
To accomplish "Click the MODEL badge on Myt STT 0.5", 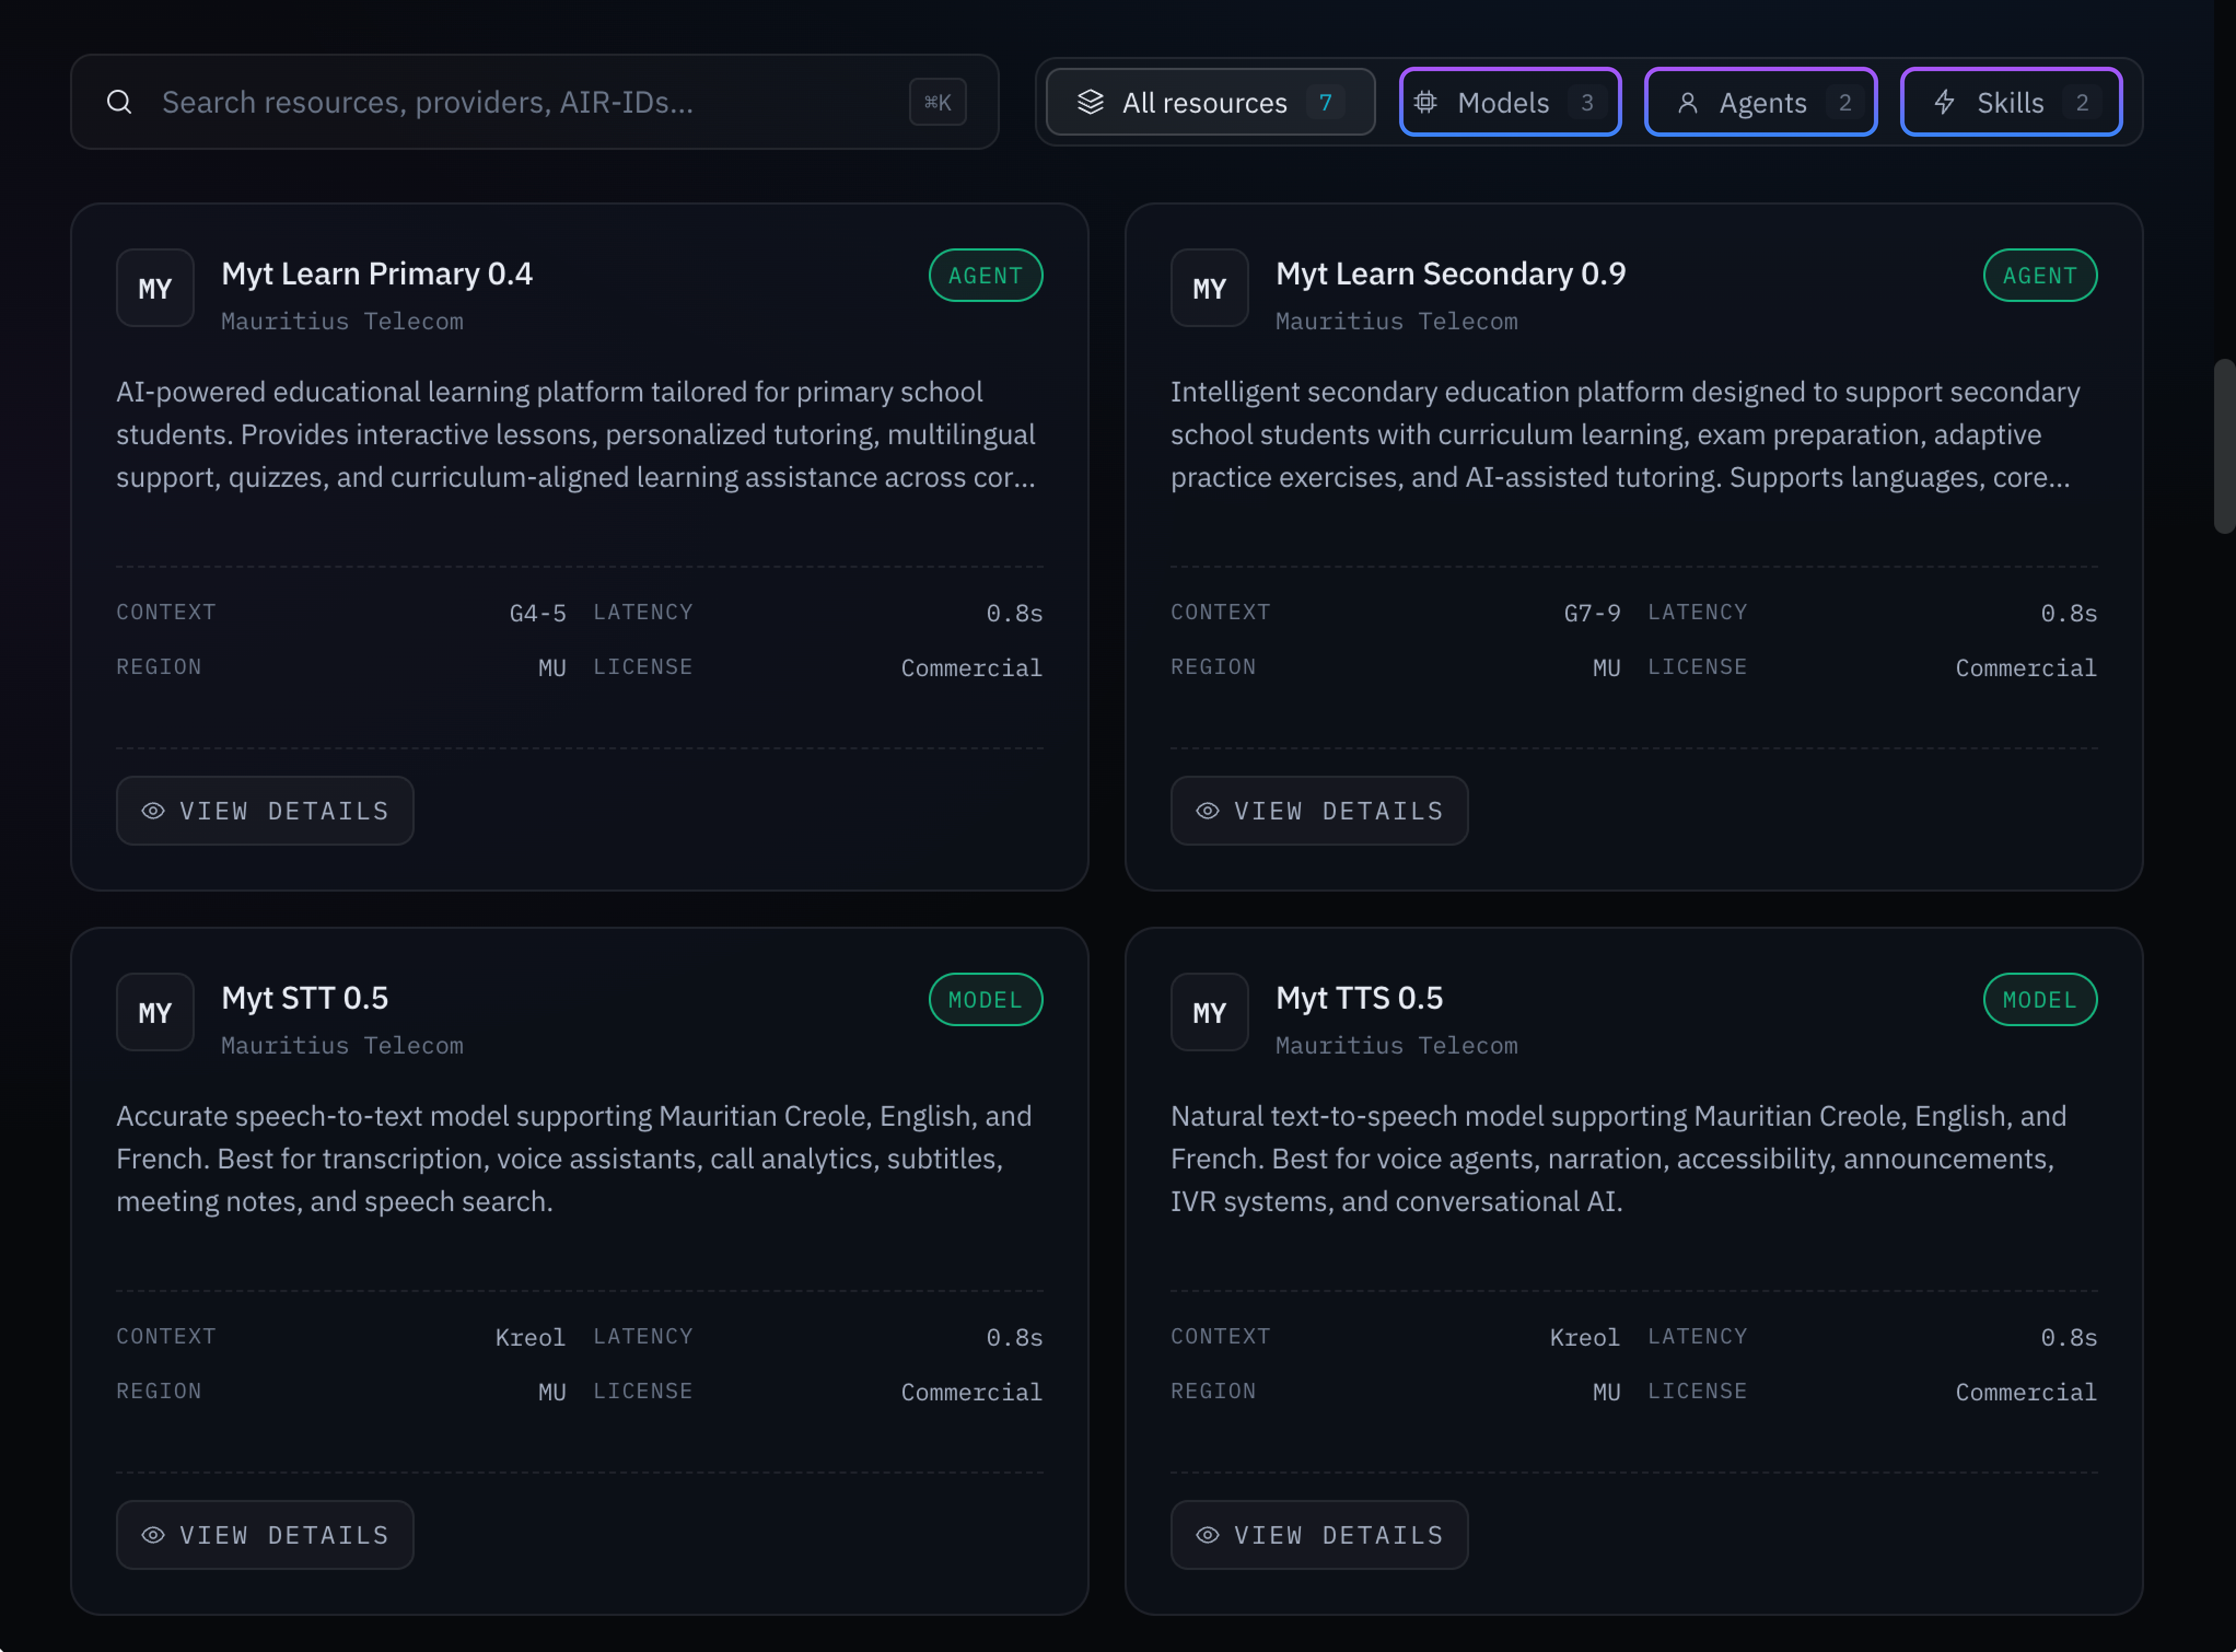I will pos(985,999).
